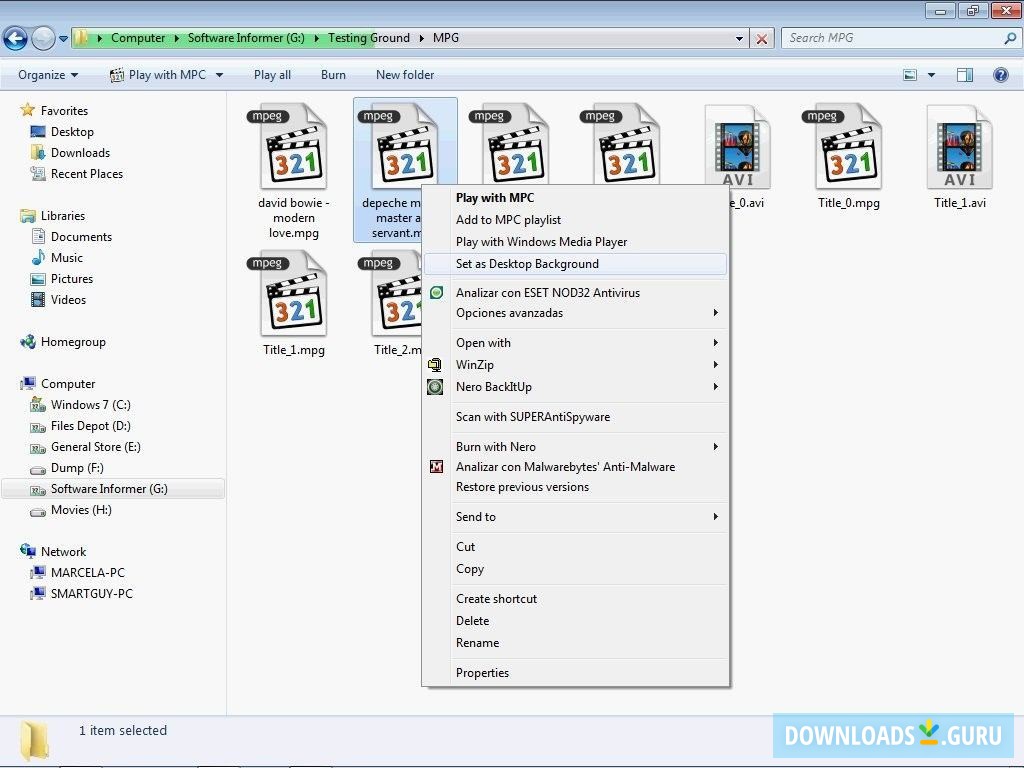1024x768 pixels.
Task: Select Movies (H:) drive in sidebar
Action: pyautogui.click(x=81, y=510)
